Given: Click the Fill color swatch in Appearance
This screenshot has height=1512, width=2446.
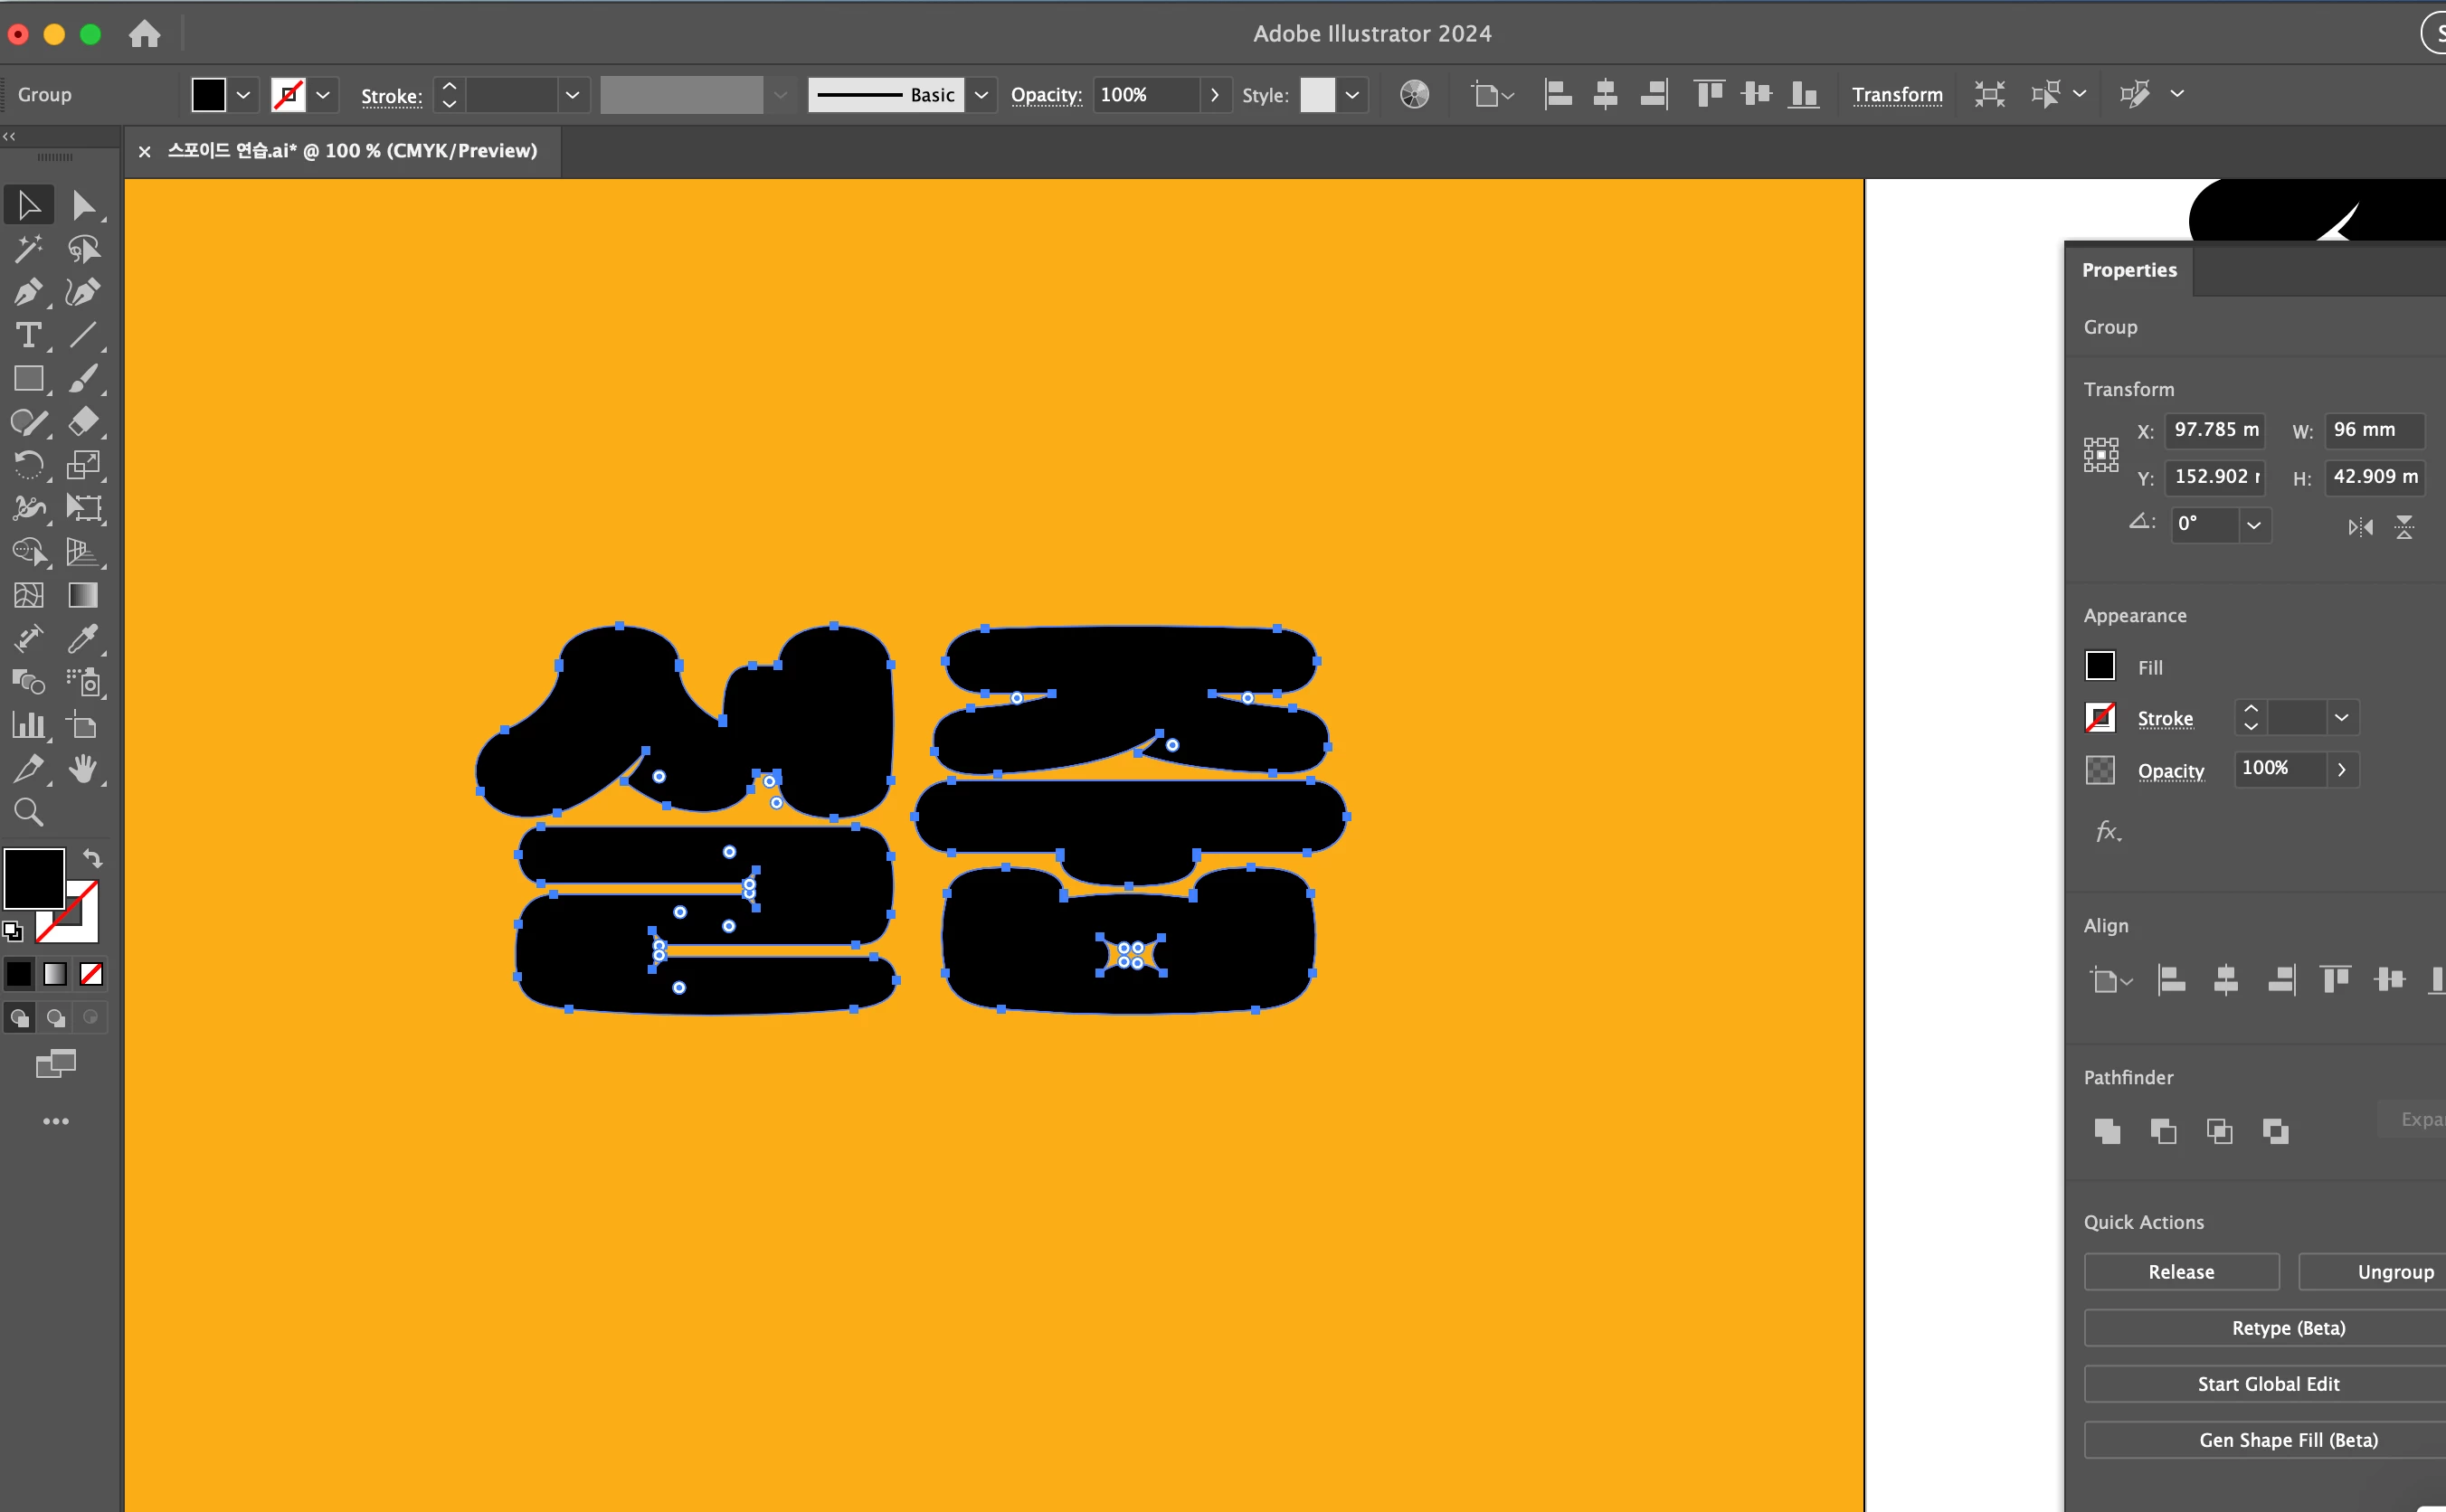Looking at the screenshot, I should click(x=2100, y=666).
